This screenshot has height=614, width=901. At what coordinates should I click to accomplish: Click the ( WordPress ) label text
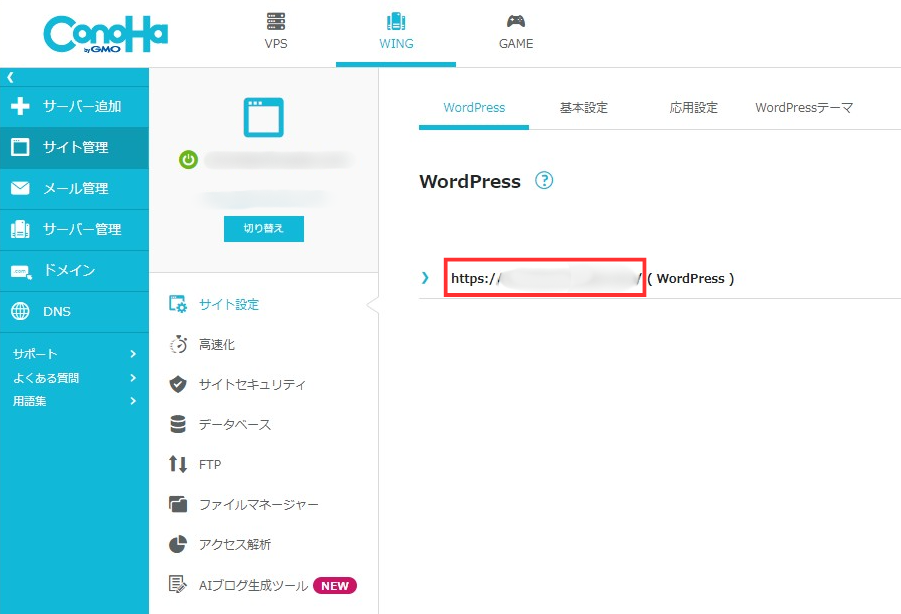click(x=691, y=279)
